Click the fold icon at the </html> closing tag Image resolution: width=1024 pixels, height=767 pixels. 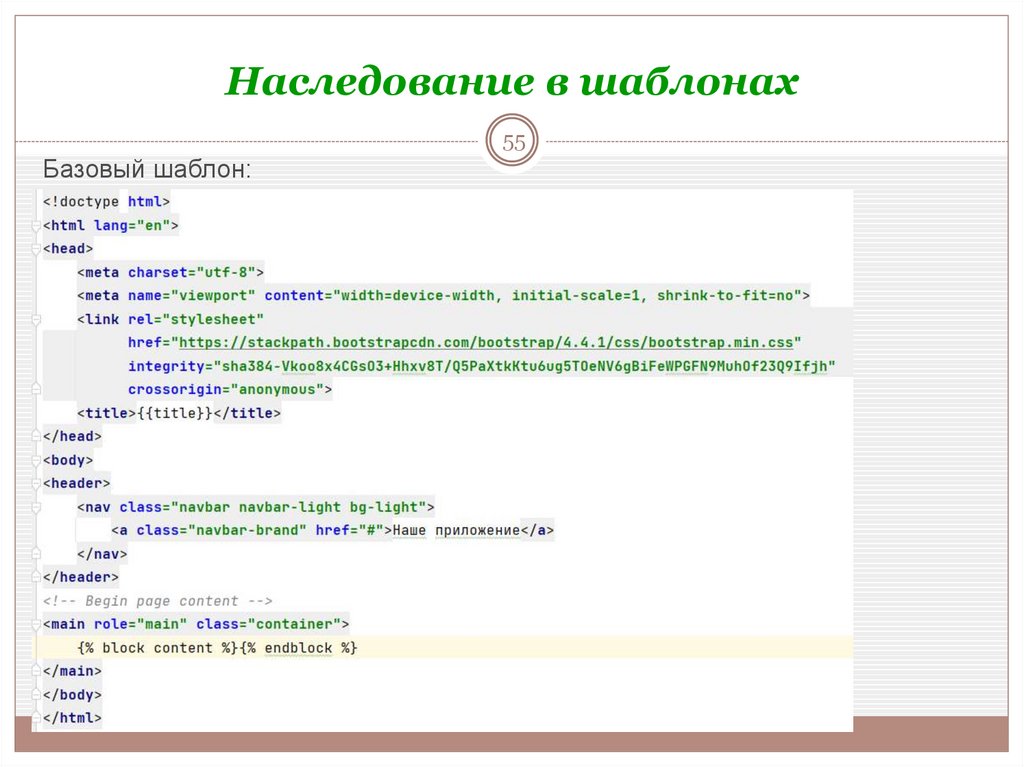[37, 718]
